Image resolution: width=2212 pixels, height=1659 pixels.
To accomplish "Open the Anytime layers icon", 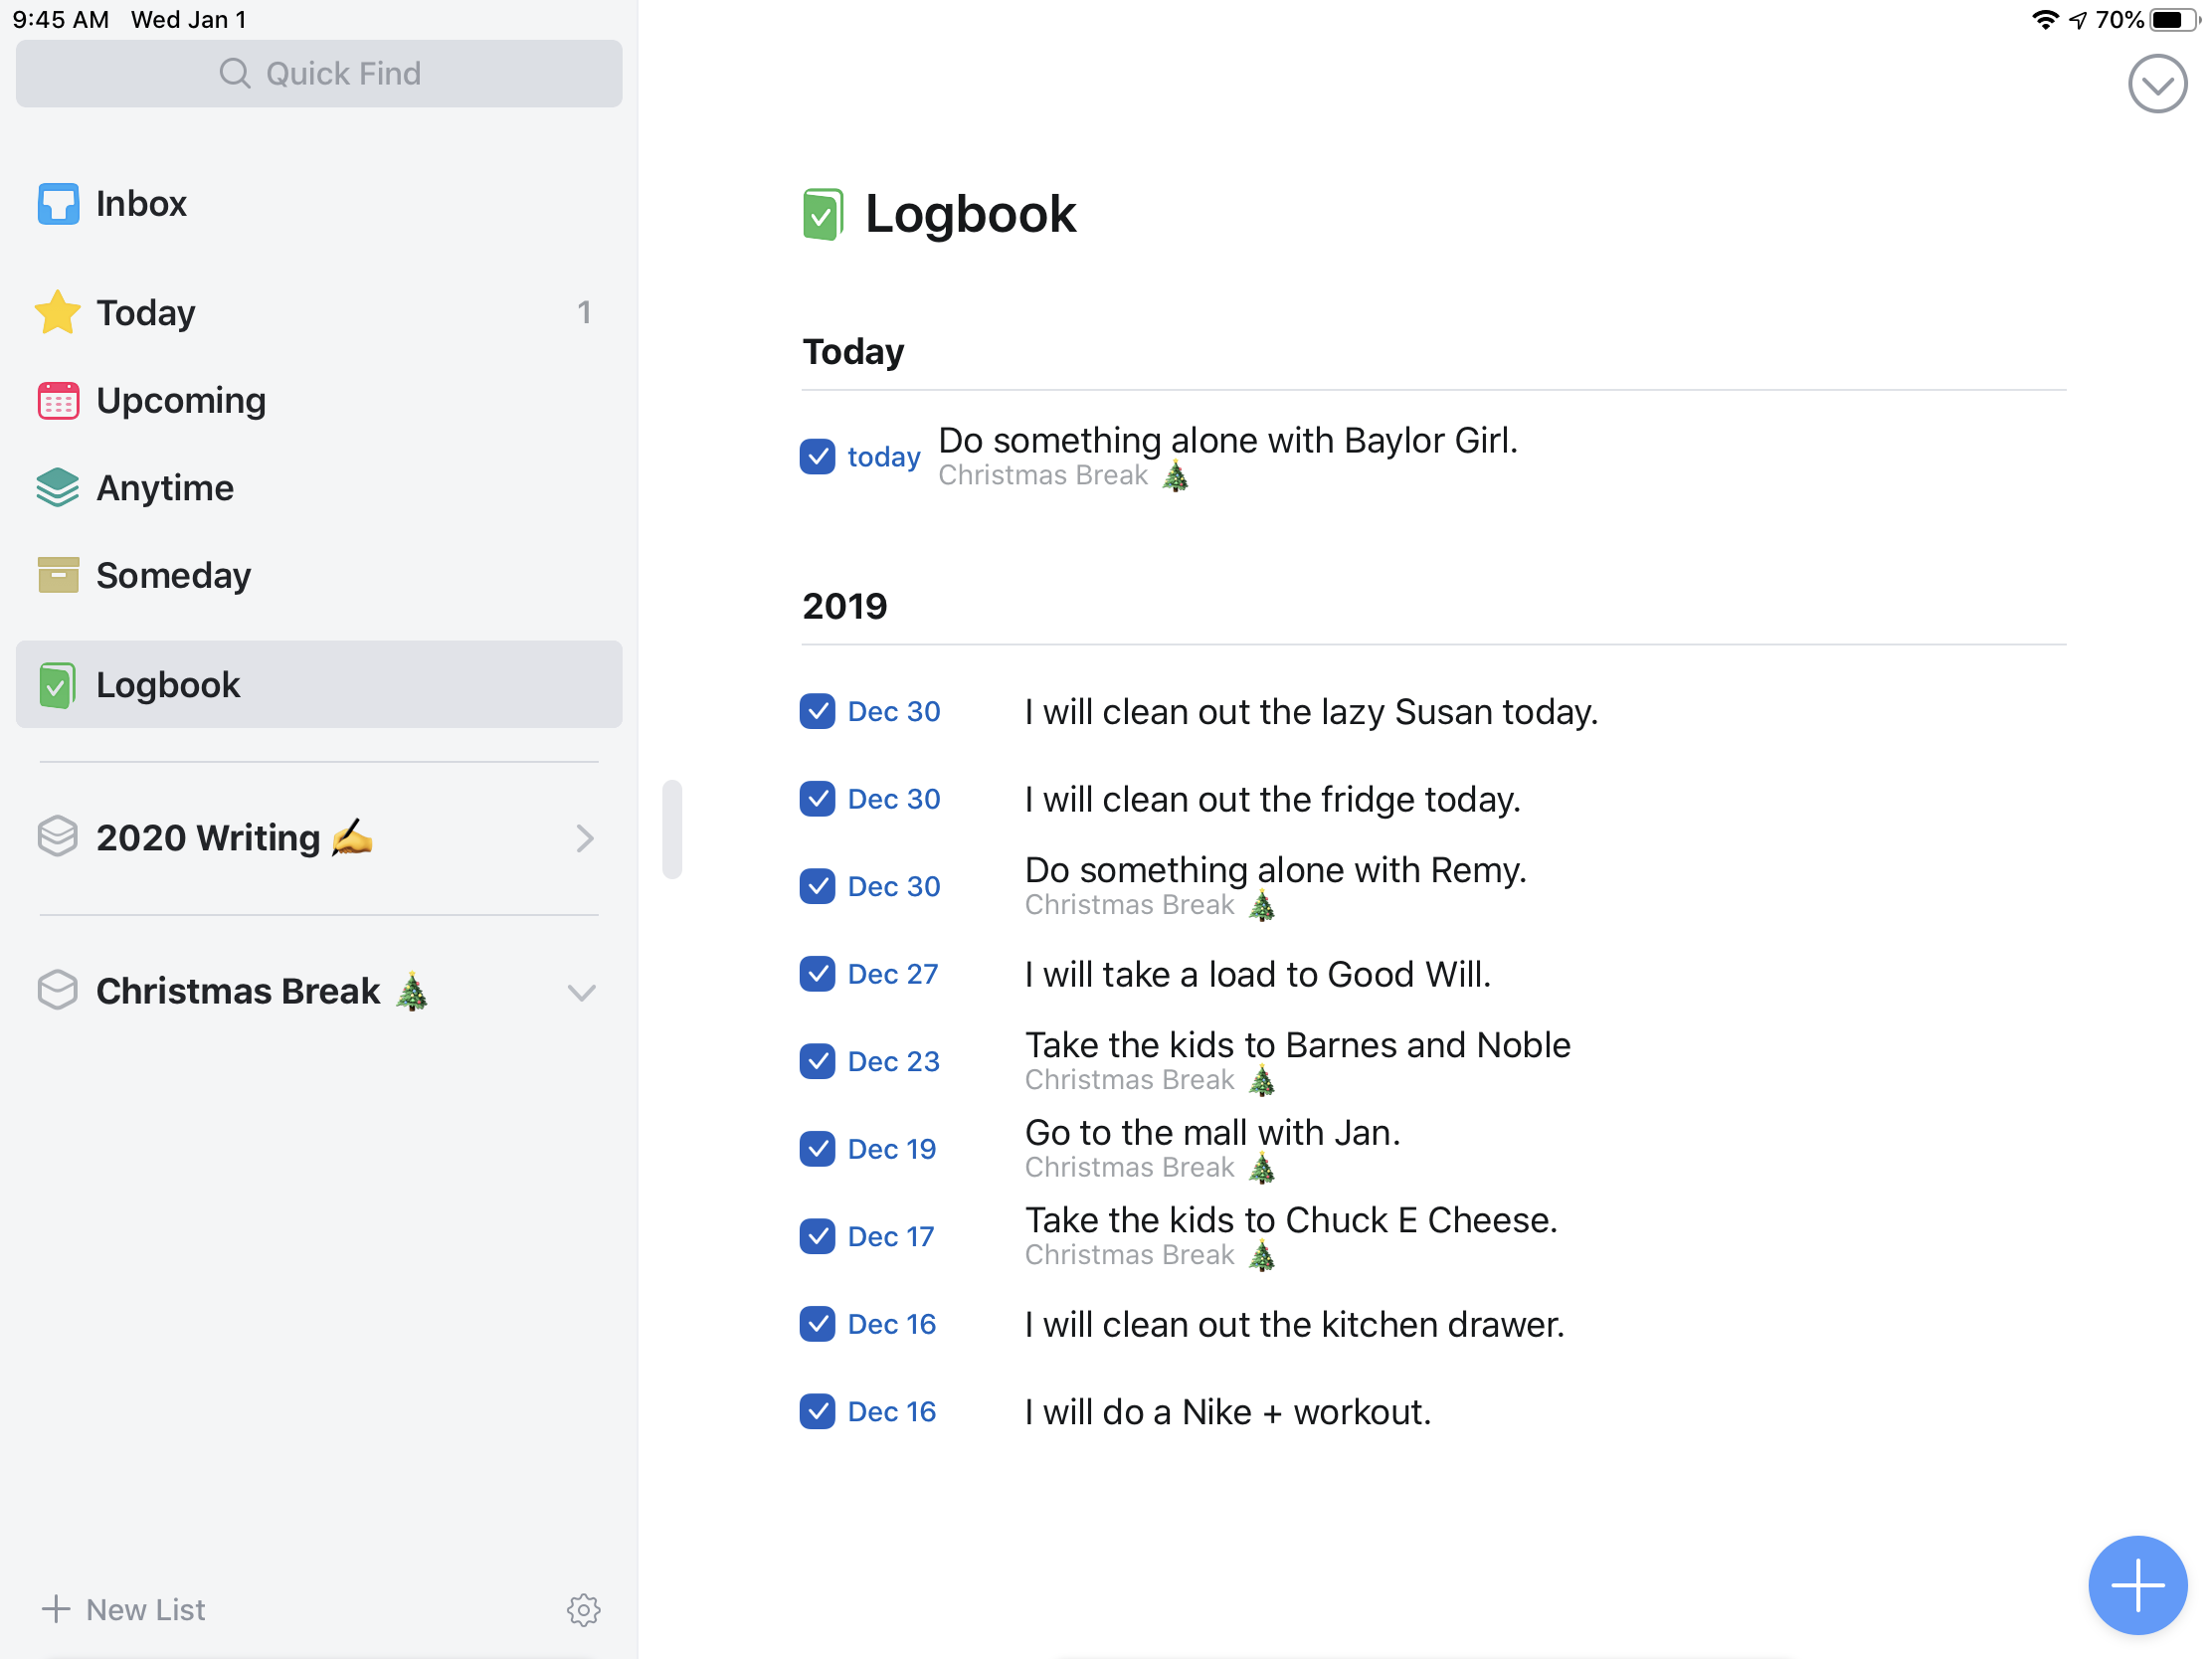I will click(58, 488).
